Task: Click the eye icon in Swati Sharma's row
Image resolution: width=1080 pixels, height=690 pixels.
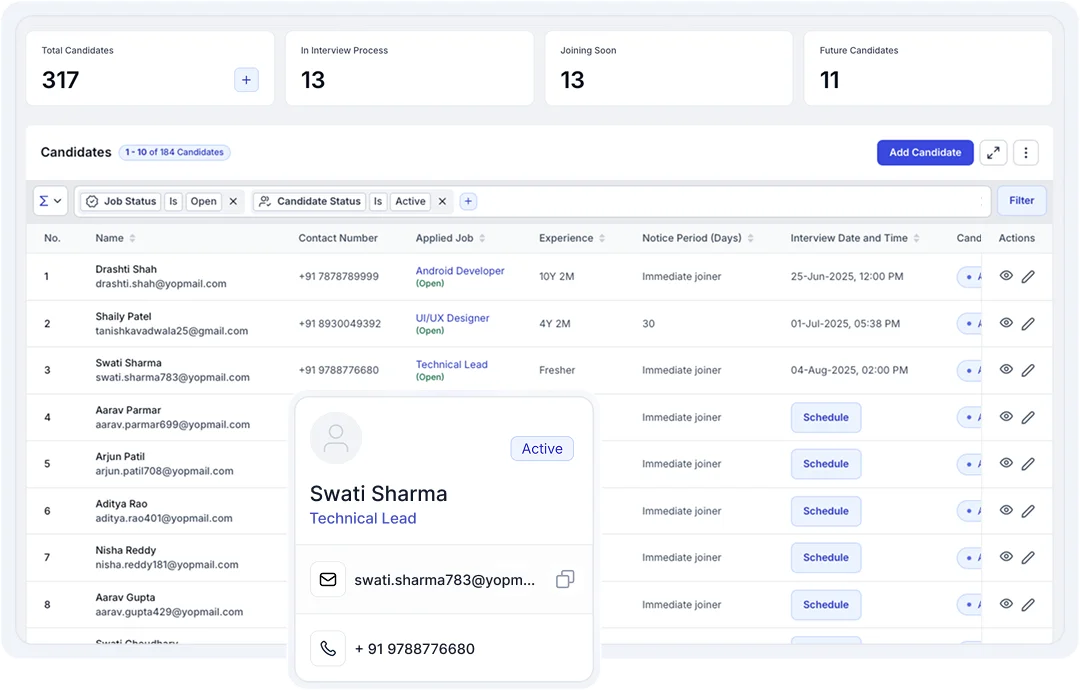Action: tap(1006, 370)
